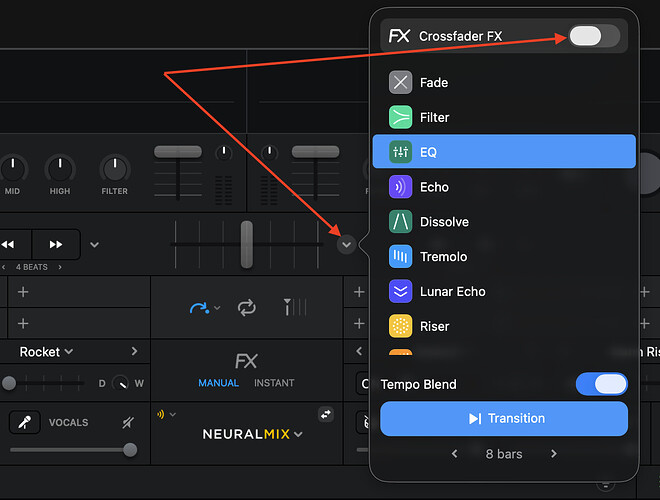Image resolution: width=660 pixels, height=500 pixels.
Task: Select the Filter crossfader effect
Action: tap(504, 117)
